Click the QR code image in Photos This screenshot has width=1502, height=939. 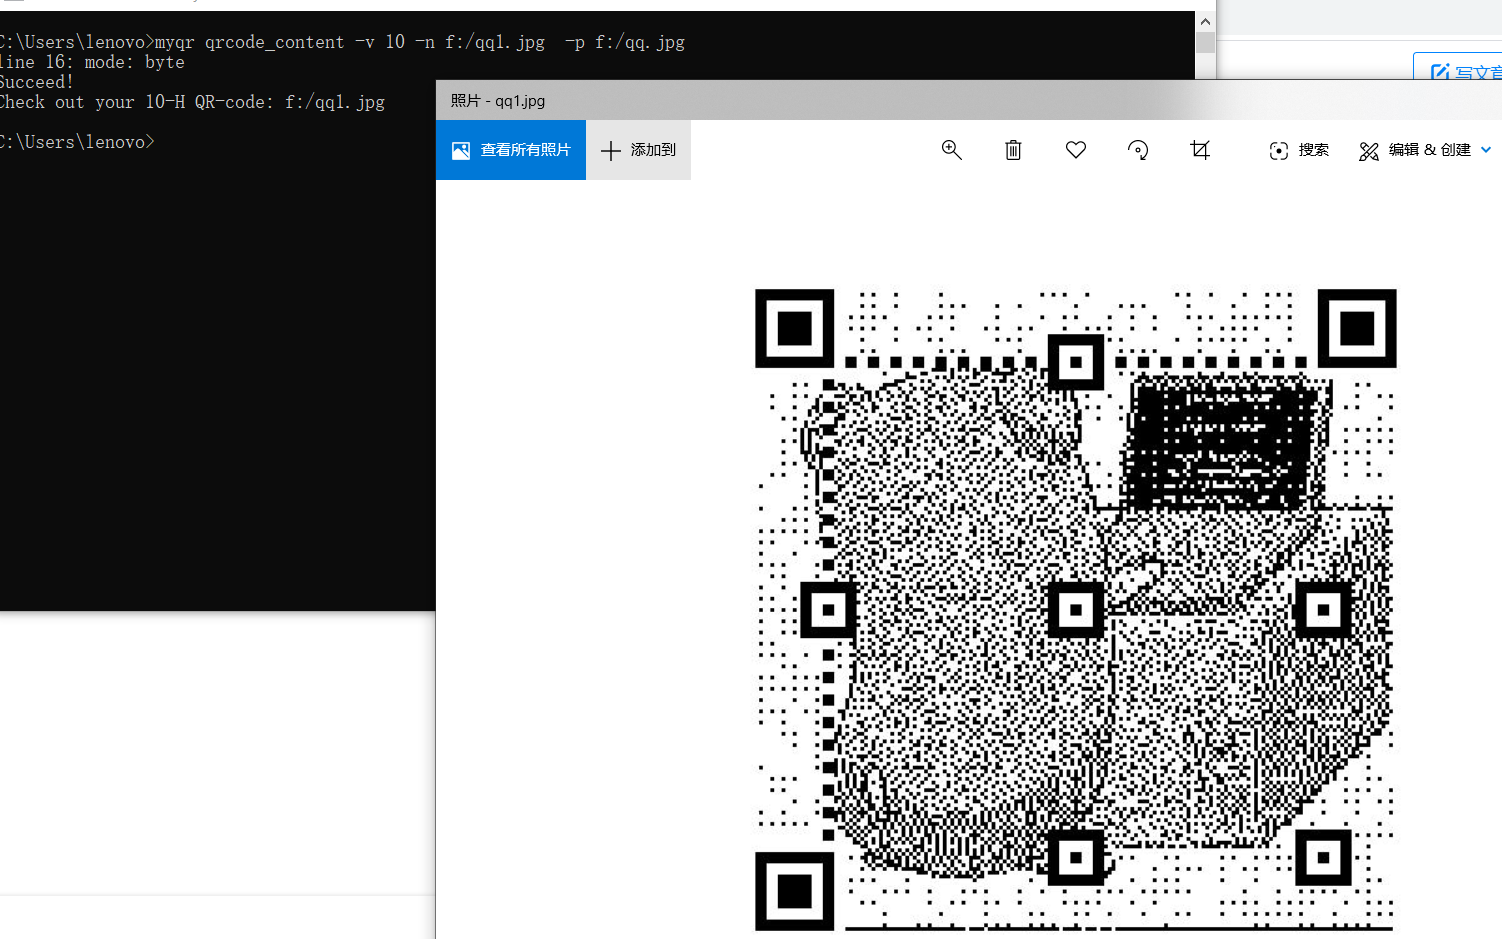pyautogui.click(x=1075, y=610)
